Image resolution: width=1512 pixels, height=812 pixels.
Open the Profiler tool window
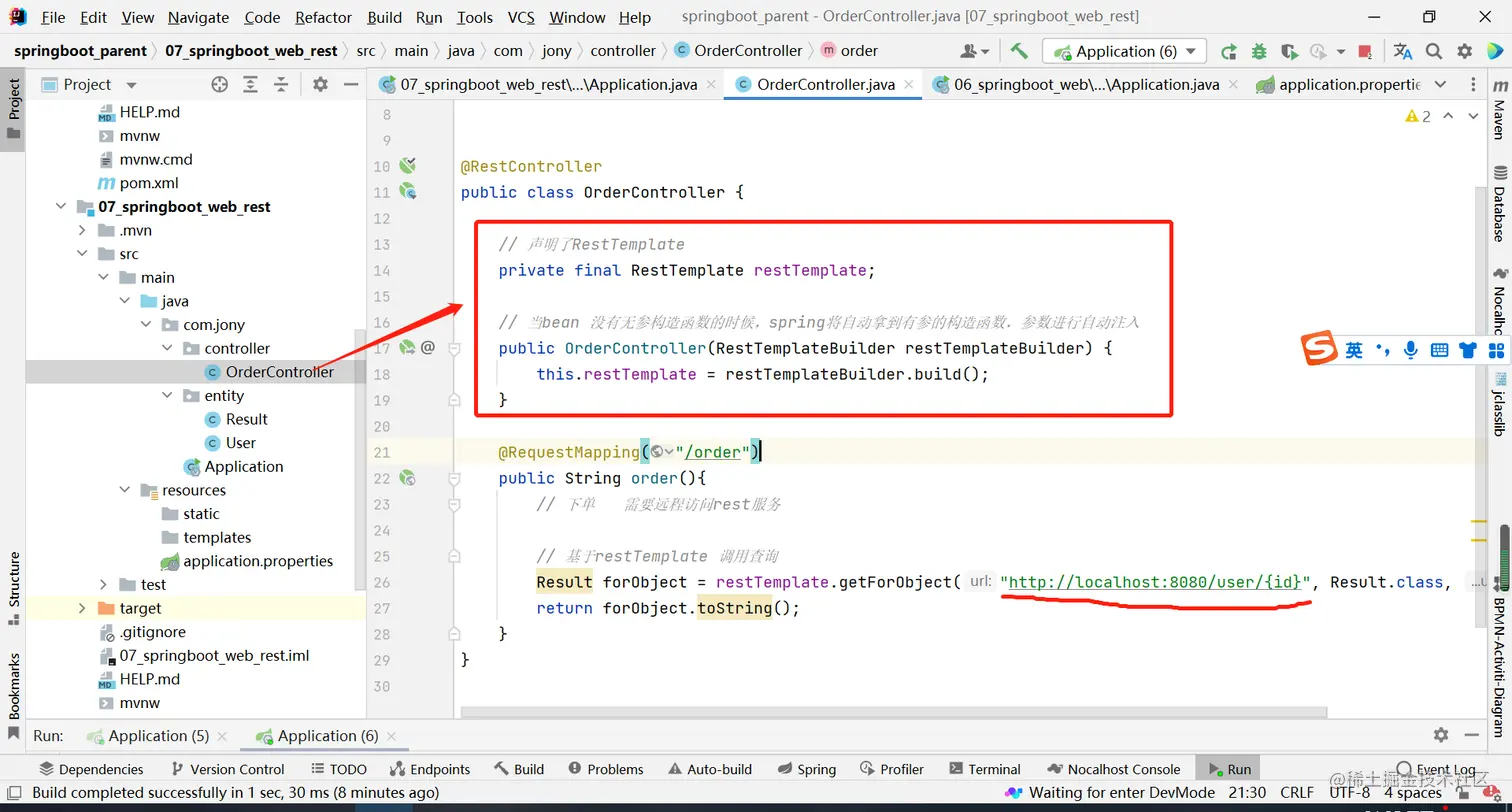click(x=890, y=769)
